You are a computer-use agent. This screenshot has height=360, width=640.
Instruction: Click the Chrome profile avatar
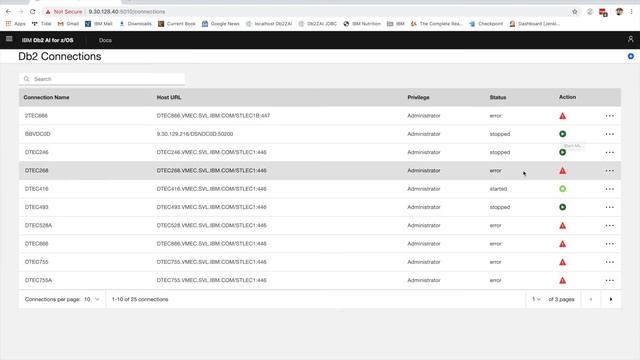point(619,11)
